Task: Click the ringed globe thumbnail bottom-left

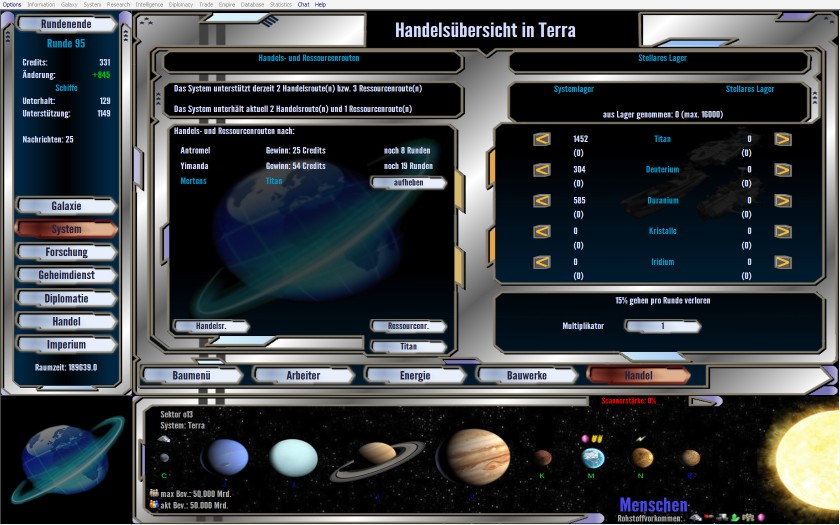Action: [65, 456]
